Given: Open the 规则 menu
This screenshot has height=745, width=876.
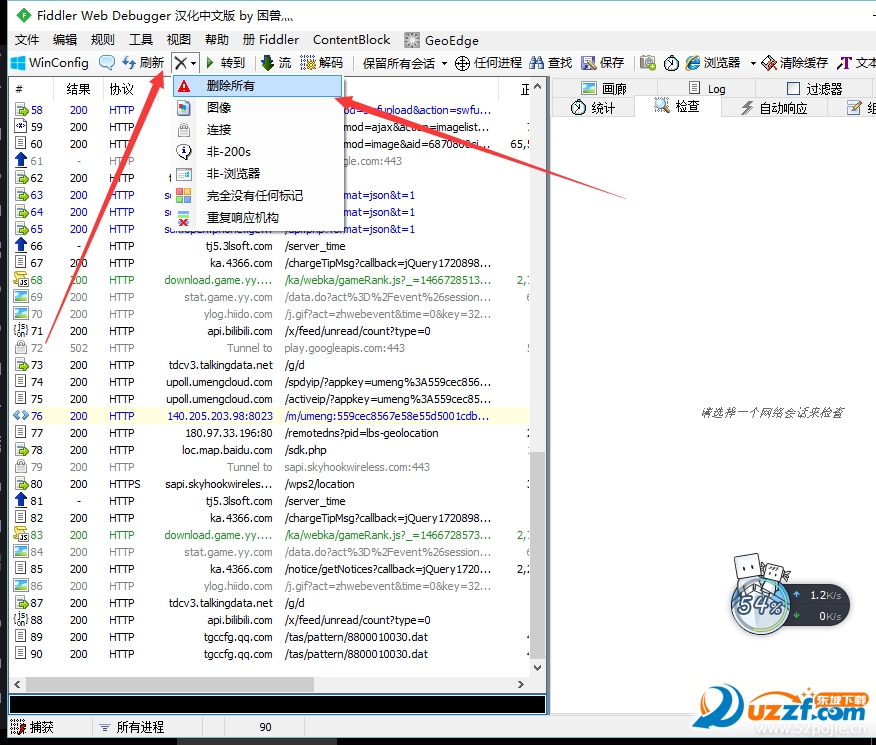Looking at the screenshot, I should [102, 40].
